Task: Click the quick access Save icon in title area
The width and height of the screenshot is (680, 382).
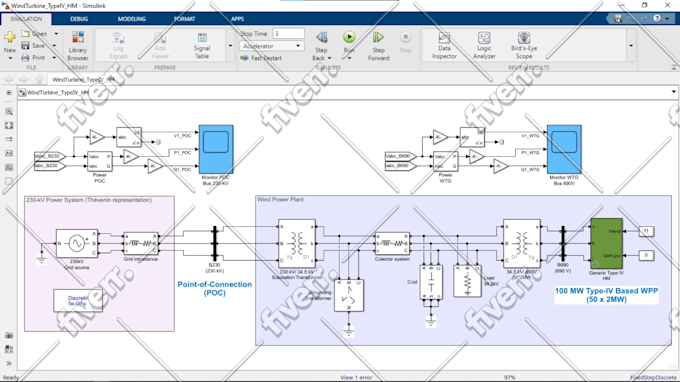Action: click(618, 18)
